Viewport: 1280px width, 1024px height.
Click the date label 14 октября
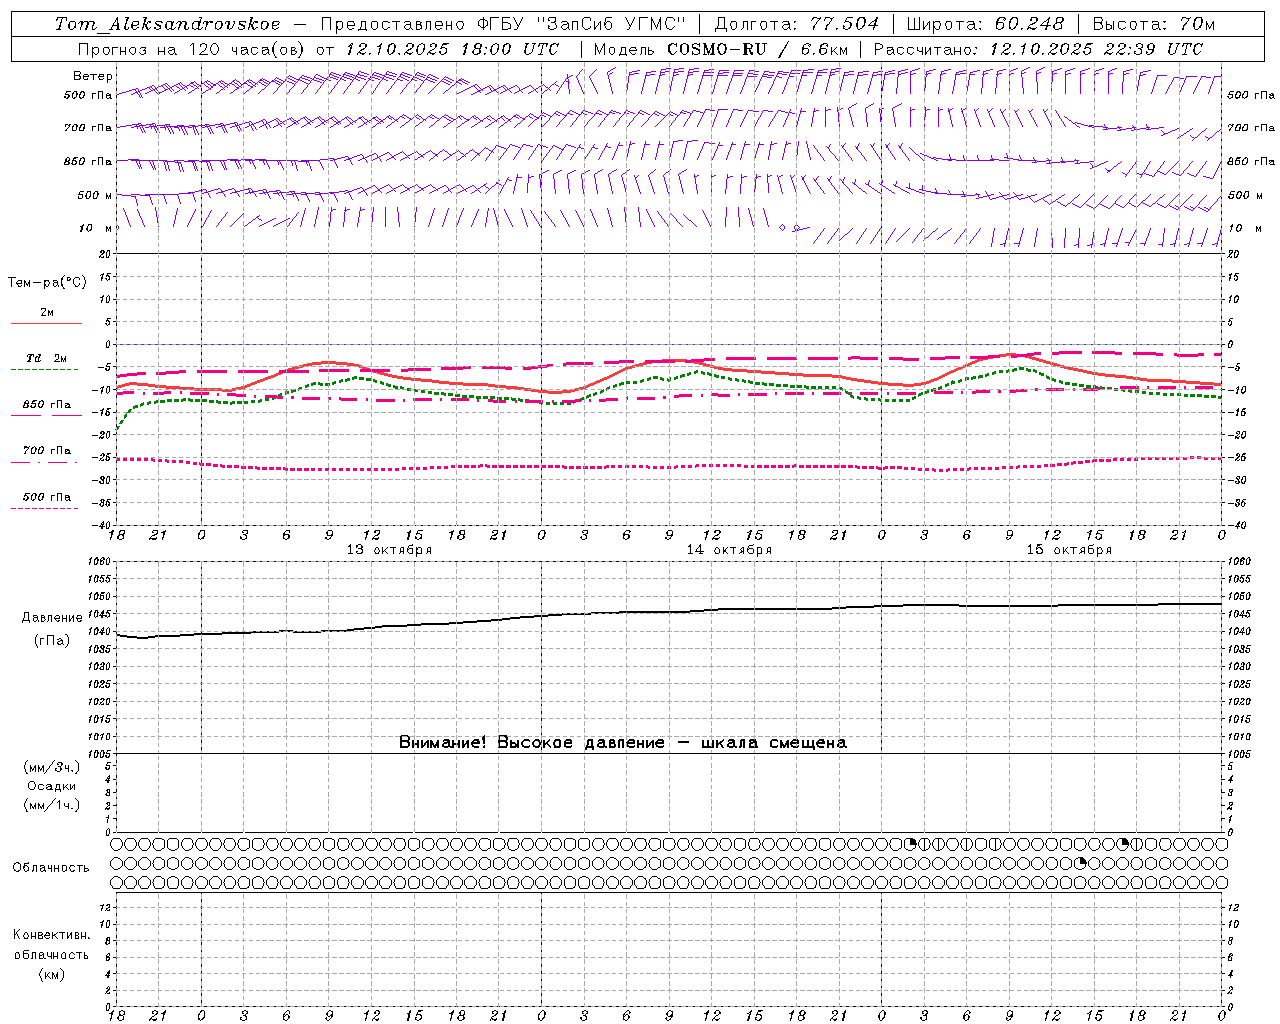coord(729,550)
